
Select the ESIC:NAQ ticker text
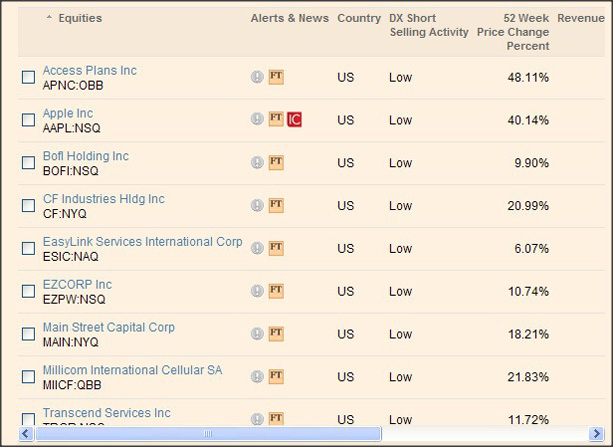click(71, 257)
